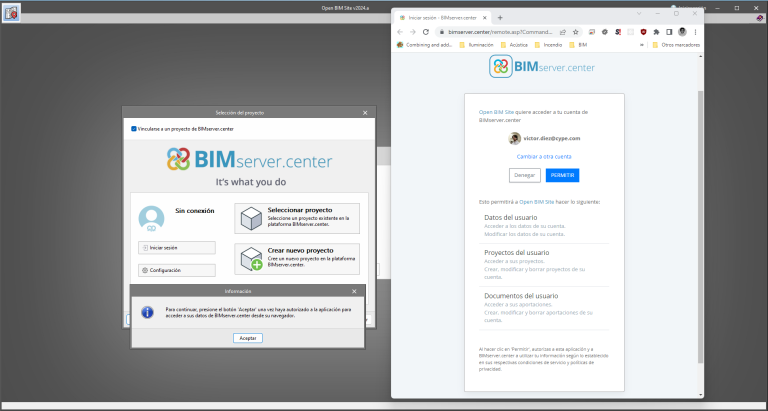Screen dimensions: 768x411
Task: Open the 'Otros marcadores' folder
Action: pos(676,45)
